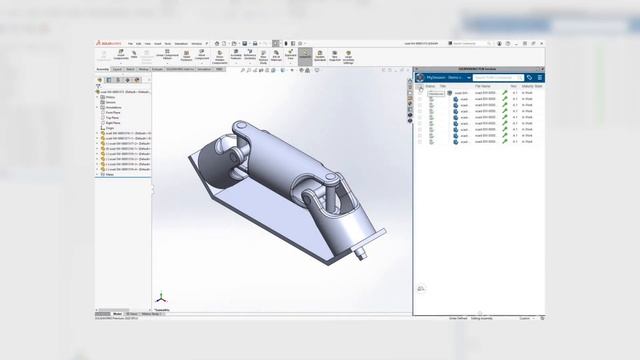
Task: Expand the Mates folder in the tree
Action: coord(97,174)
